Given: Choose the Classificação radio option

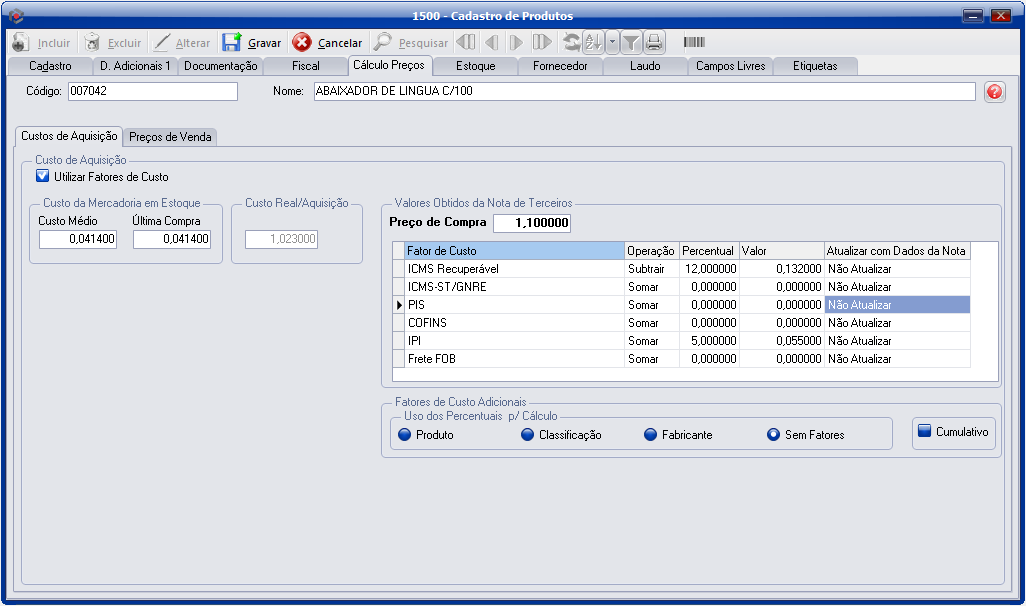Looking at the screenshot, I should [527, 435].
